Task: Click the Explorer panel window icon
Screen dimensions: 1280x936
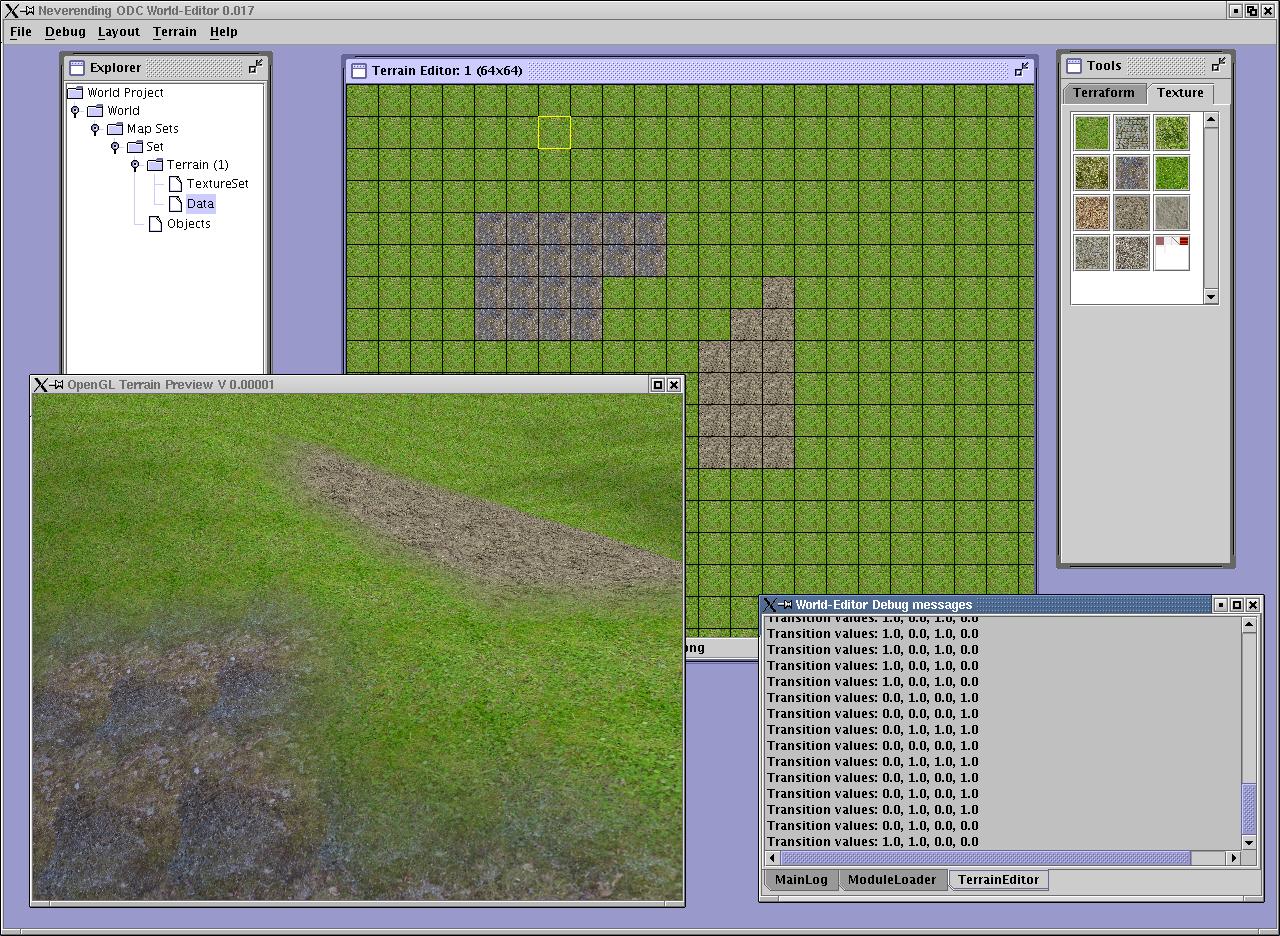Action: pyautogui.click(x=77, y=68)
